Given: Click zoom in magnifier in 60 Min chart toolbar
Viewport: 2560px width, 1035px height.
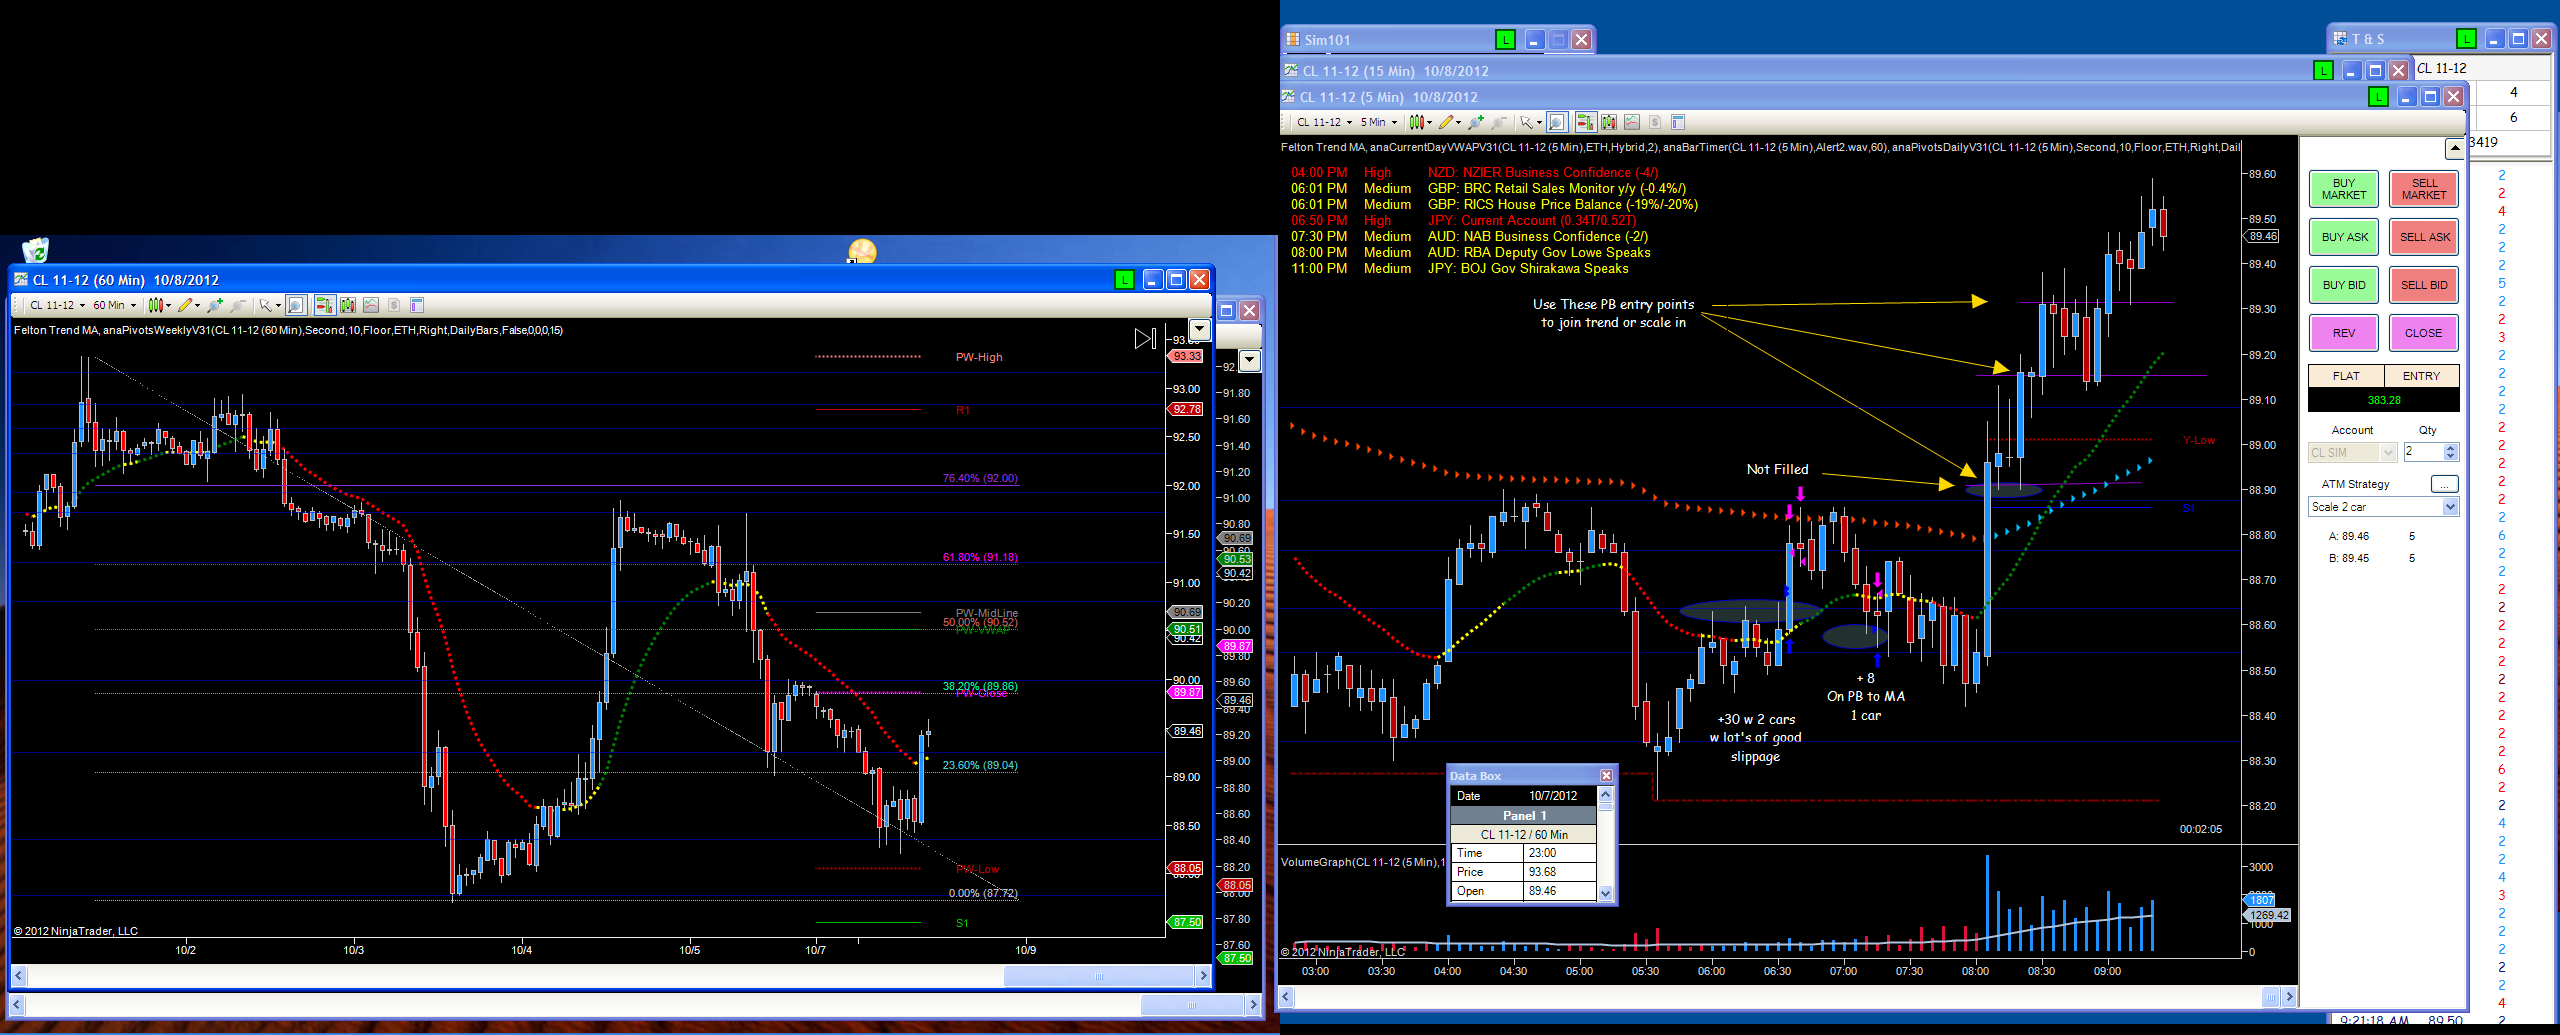Looking at the screenshot, I should (215, 305).
